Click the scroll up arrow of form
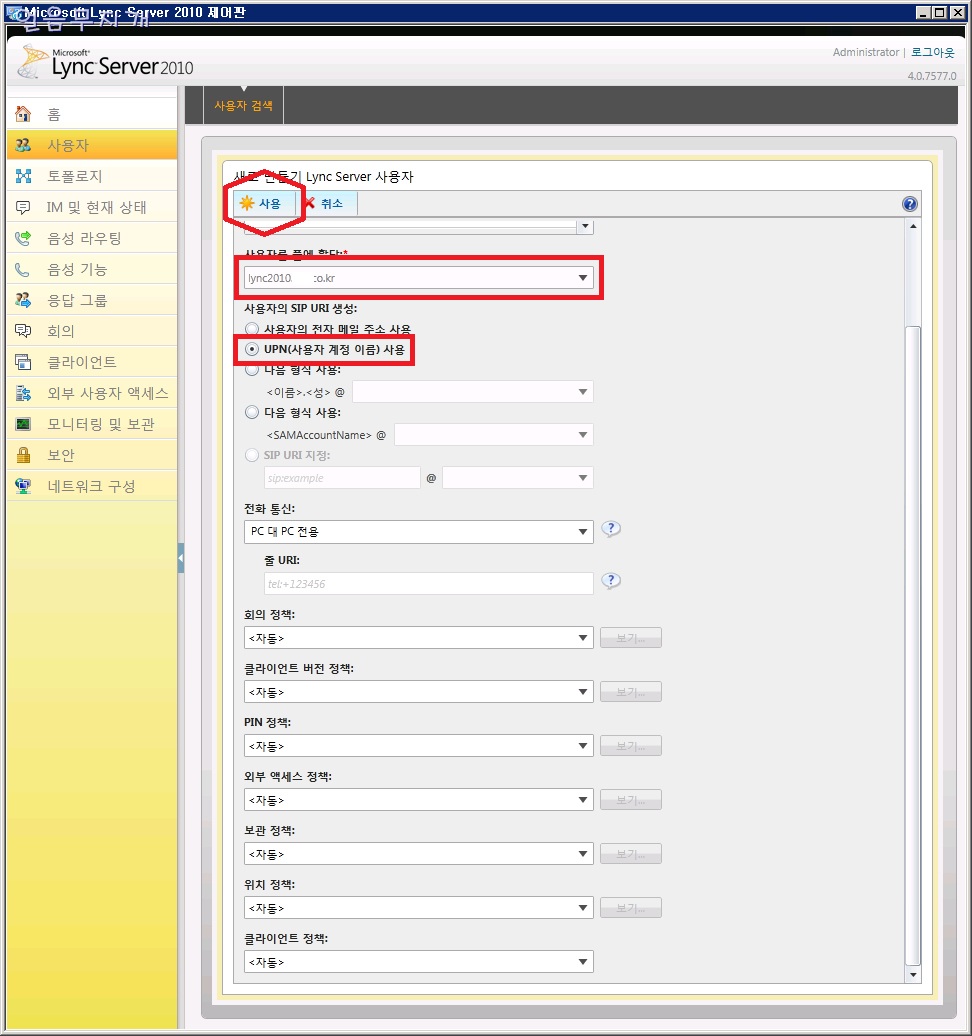Viewport: 972px width, 1036px height. point(913,226)
